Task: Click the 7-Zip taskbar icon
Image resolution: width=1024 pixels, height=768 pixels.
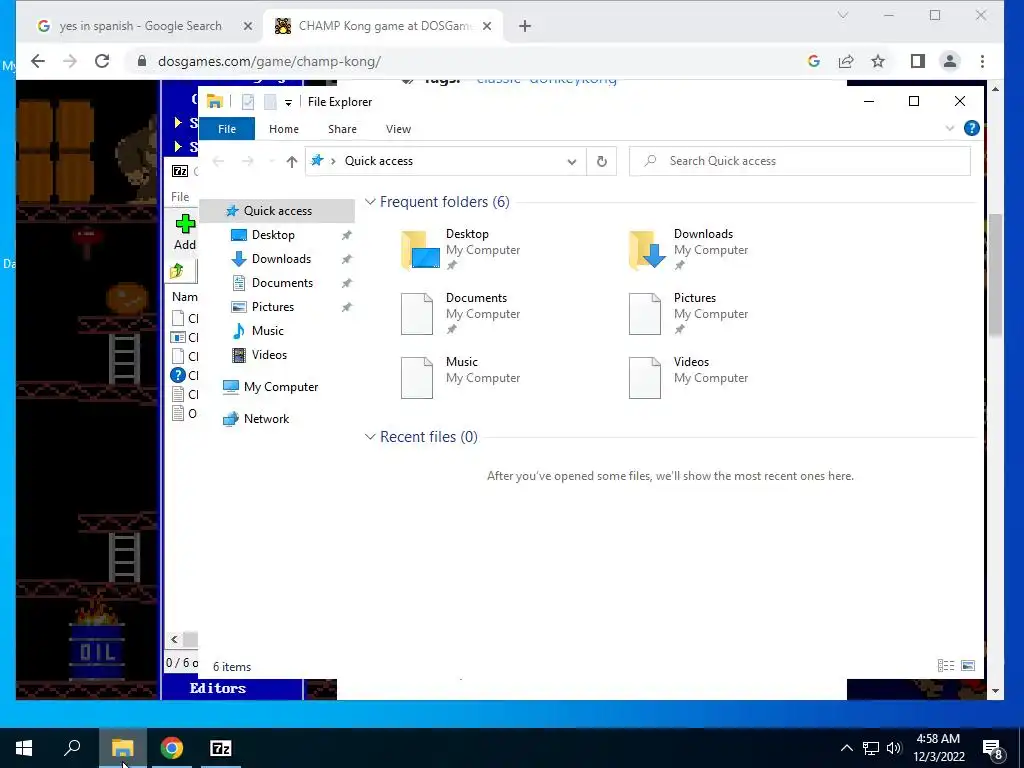Action: [221, 748]
